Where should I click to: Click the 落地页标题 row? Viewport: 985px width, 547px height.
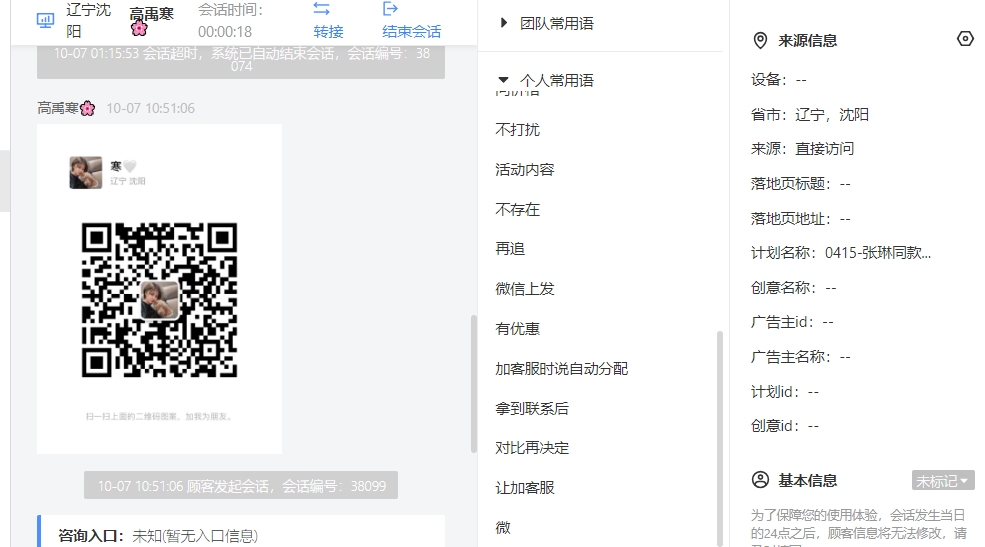tap(800, 184)
